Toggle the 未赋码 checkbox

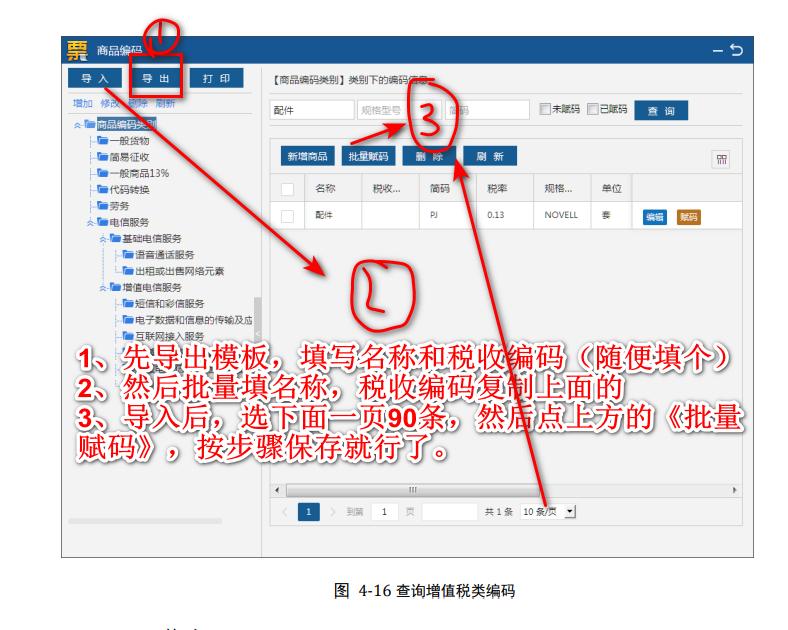pos(545,109)
